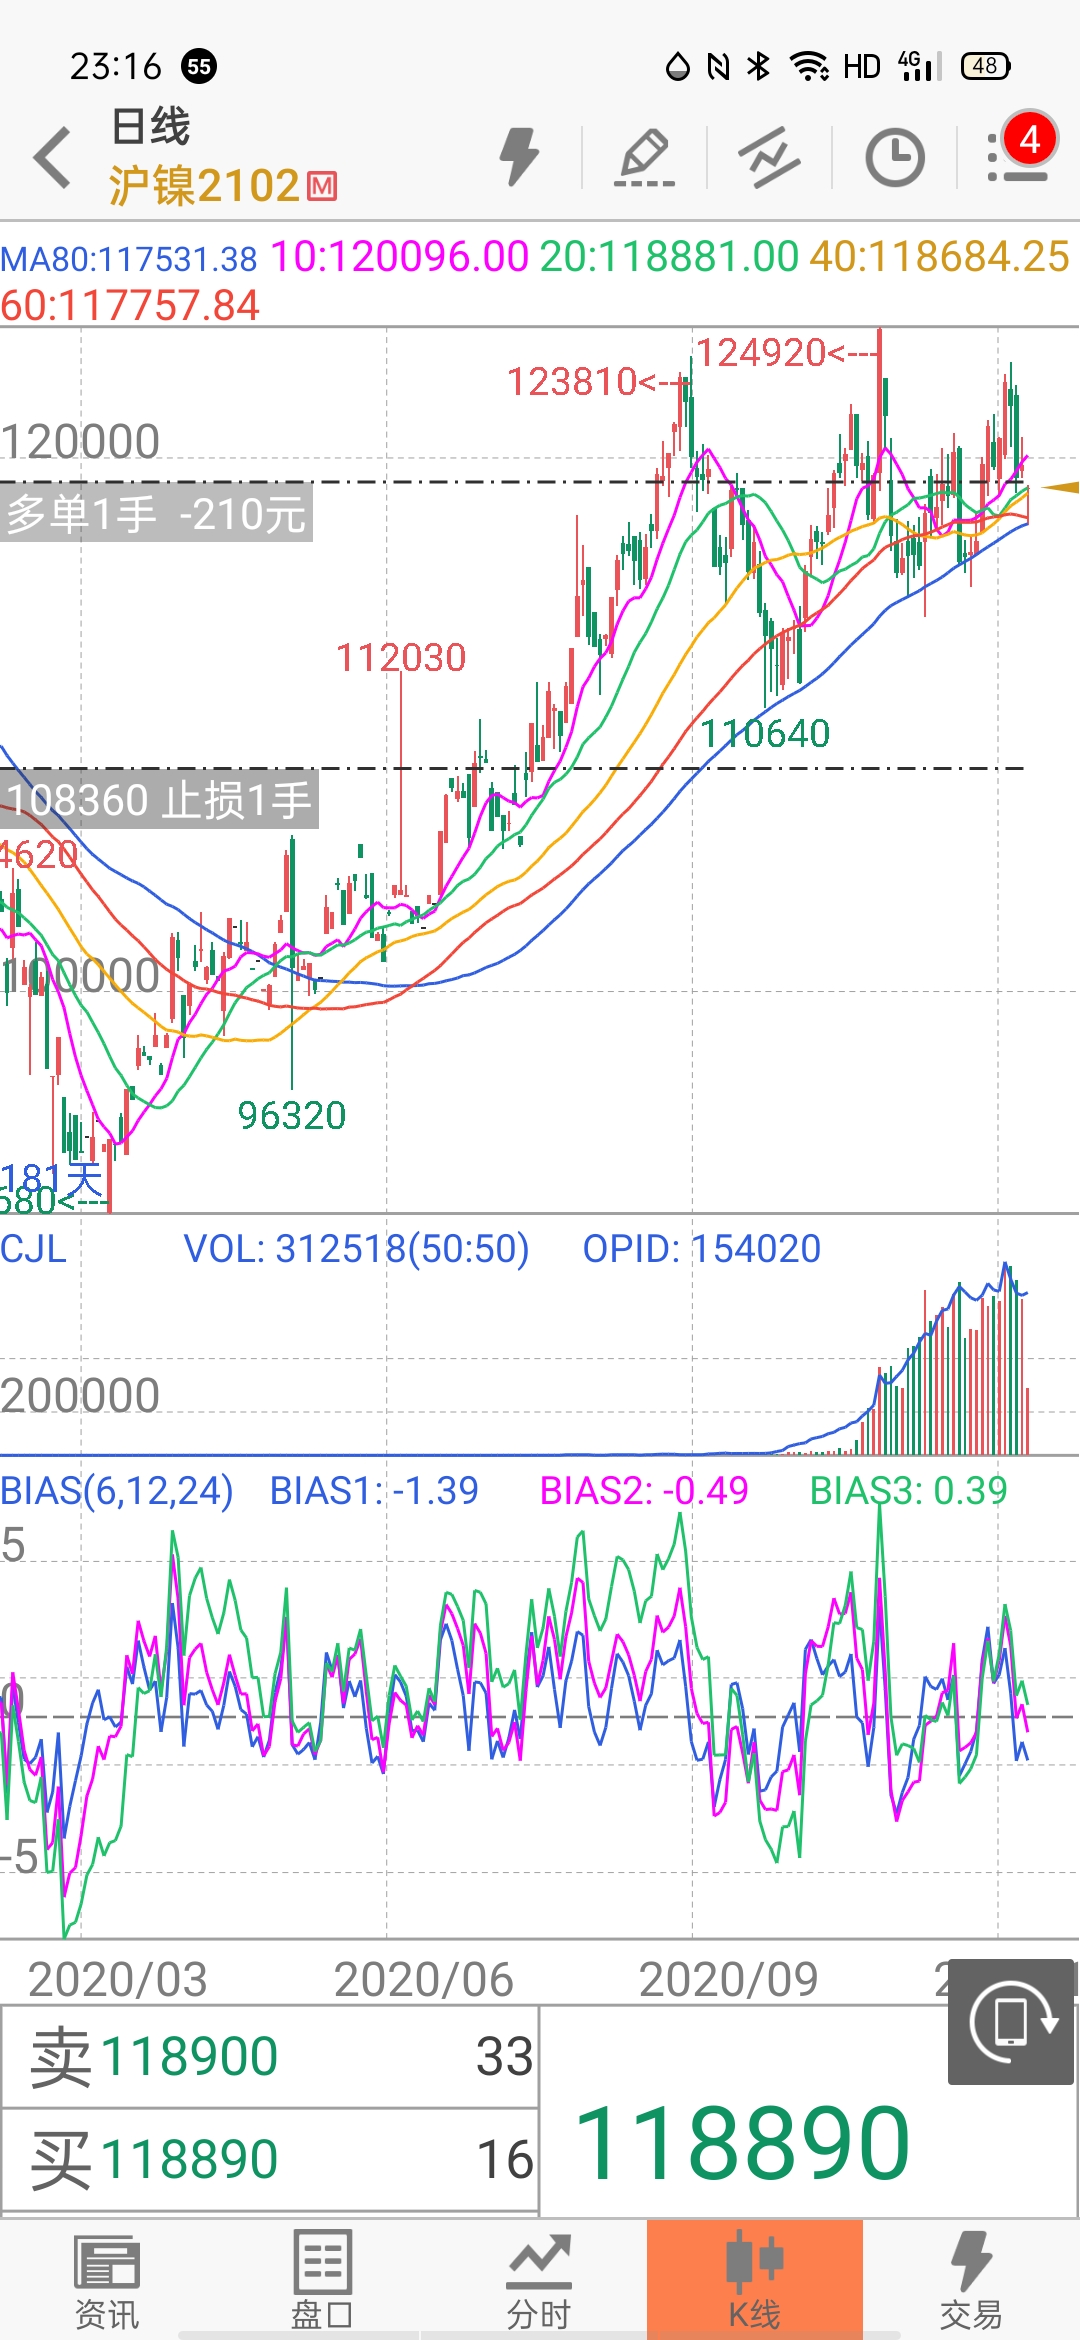The image size is (1080, 2340).
Task: Tap the back arrow
Action: coord(52,158)
